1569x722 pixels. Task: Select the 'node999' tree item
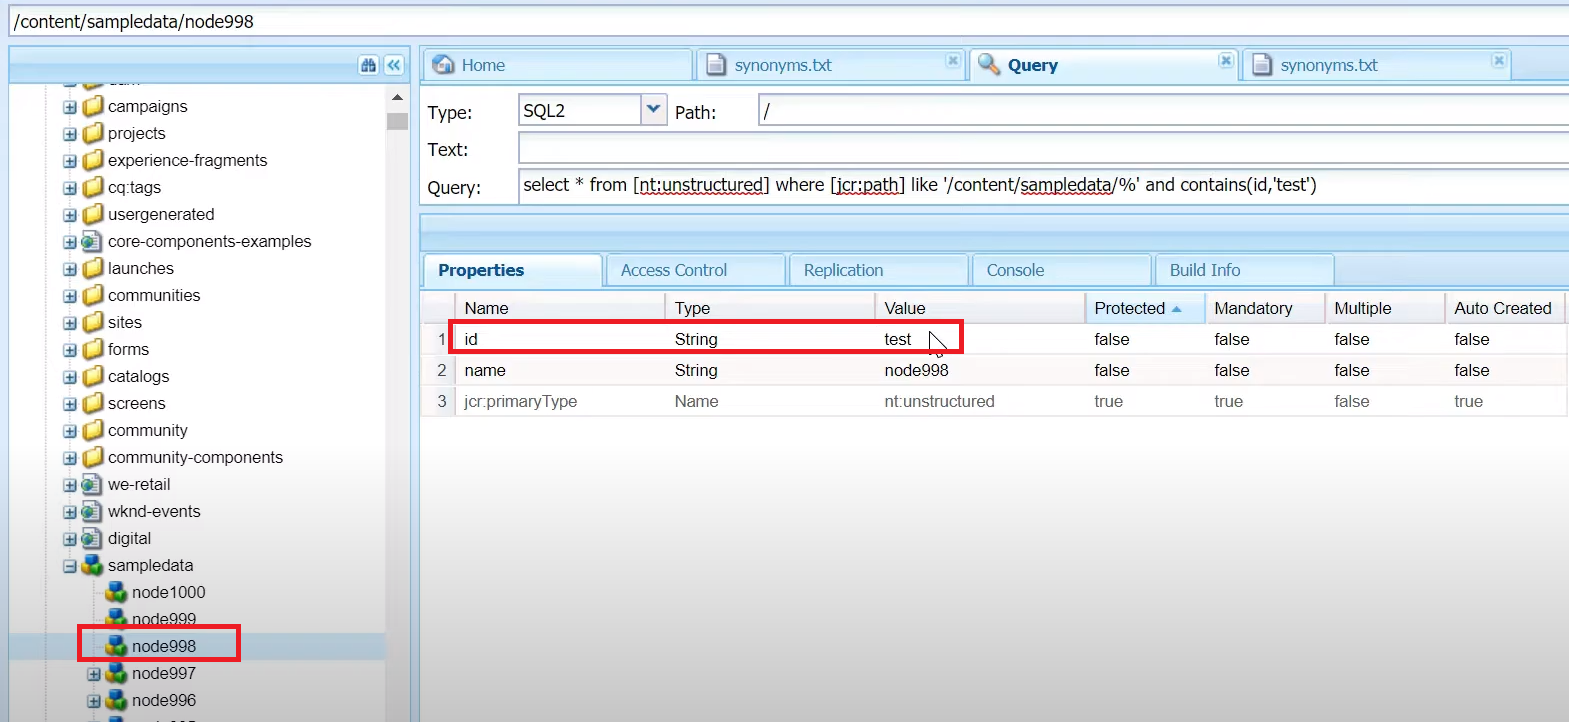click(164, 619)
